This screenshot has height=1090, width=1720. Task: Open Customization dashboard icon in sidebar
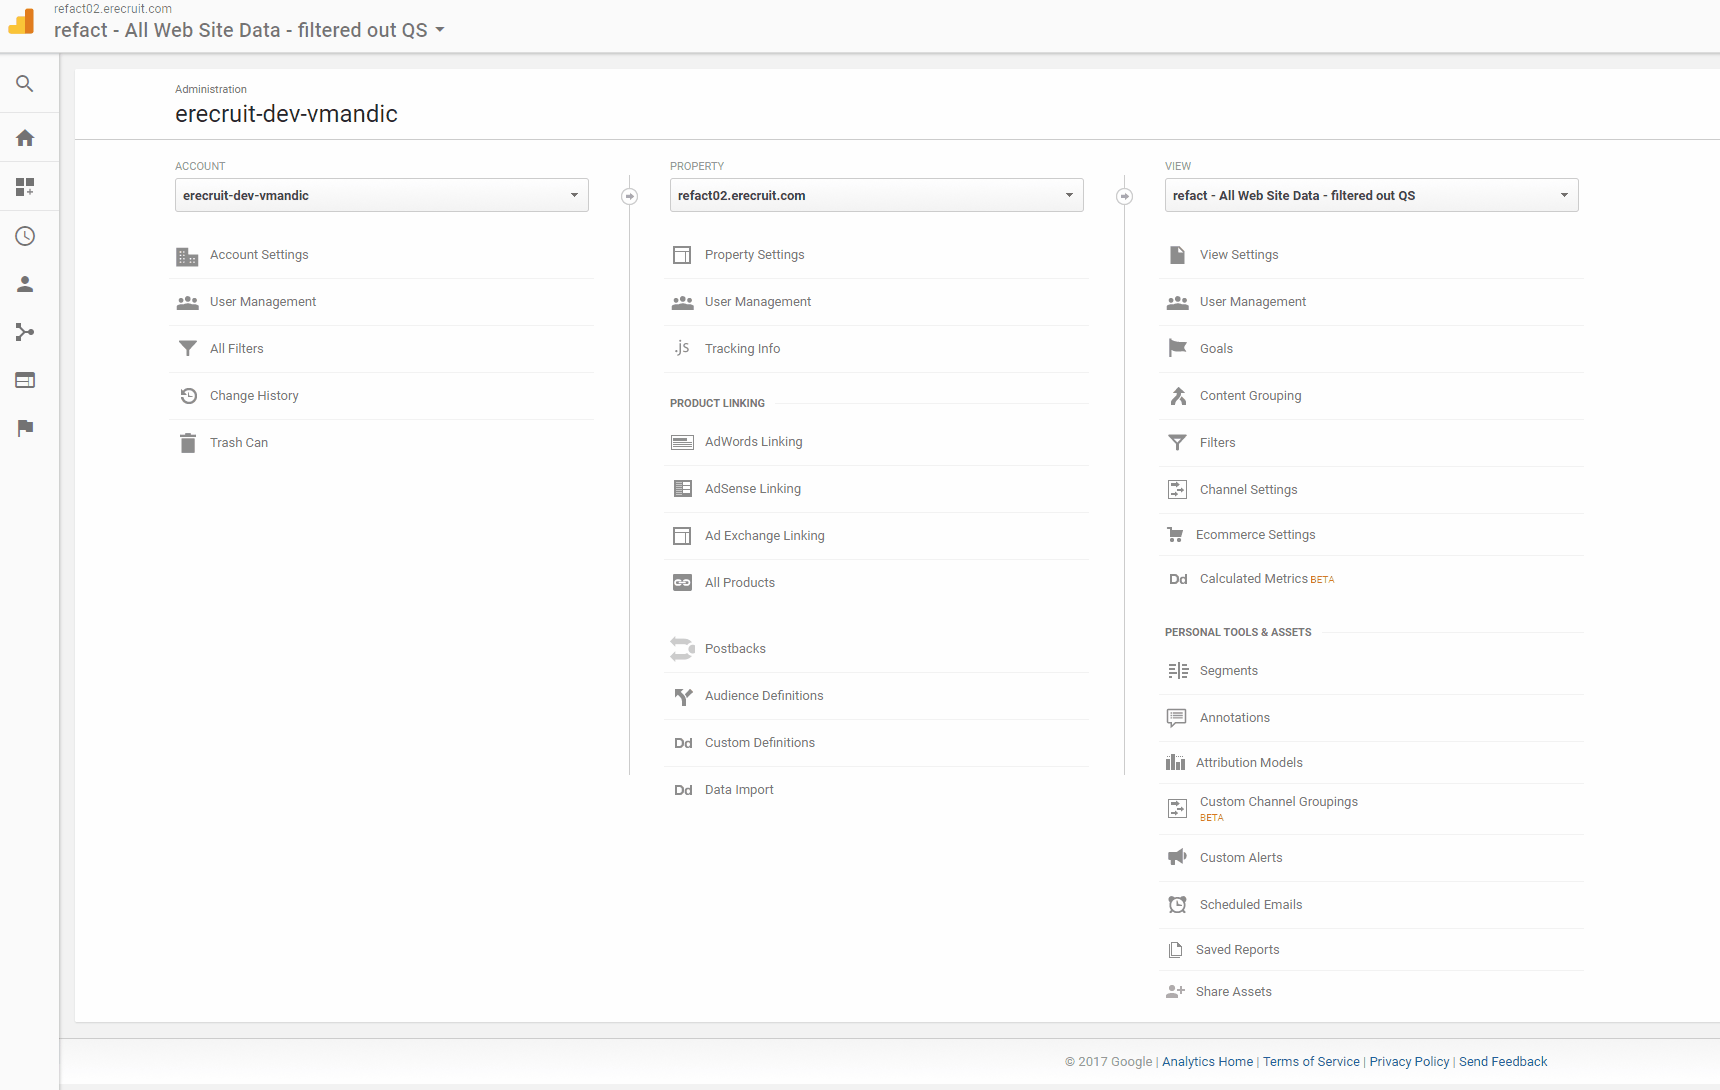pos(25,187)
